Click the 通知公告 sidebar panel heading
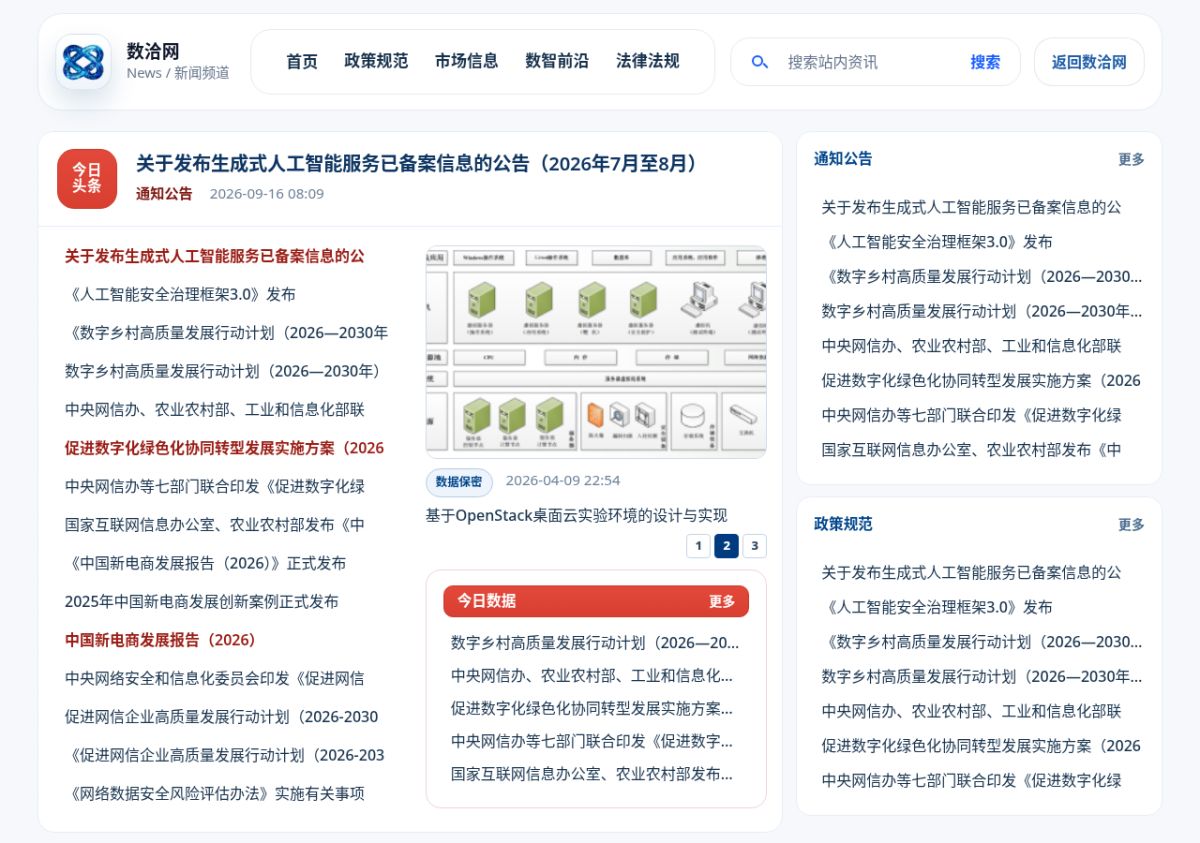The image size is (1200, 843). (x=843, y=158)
